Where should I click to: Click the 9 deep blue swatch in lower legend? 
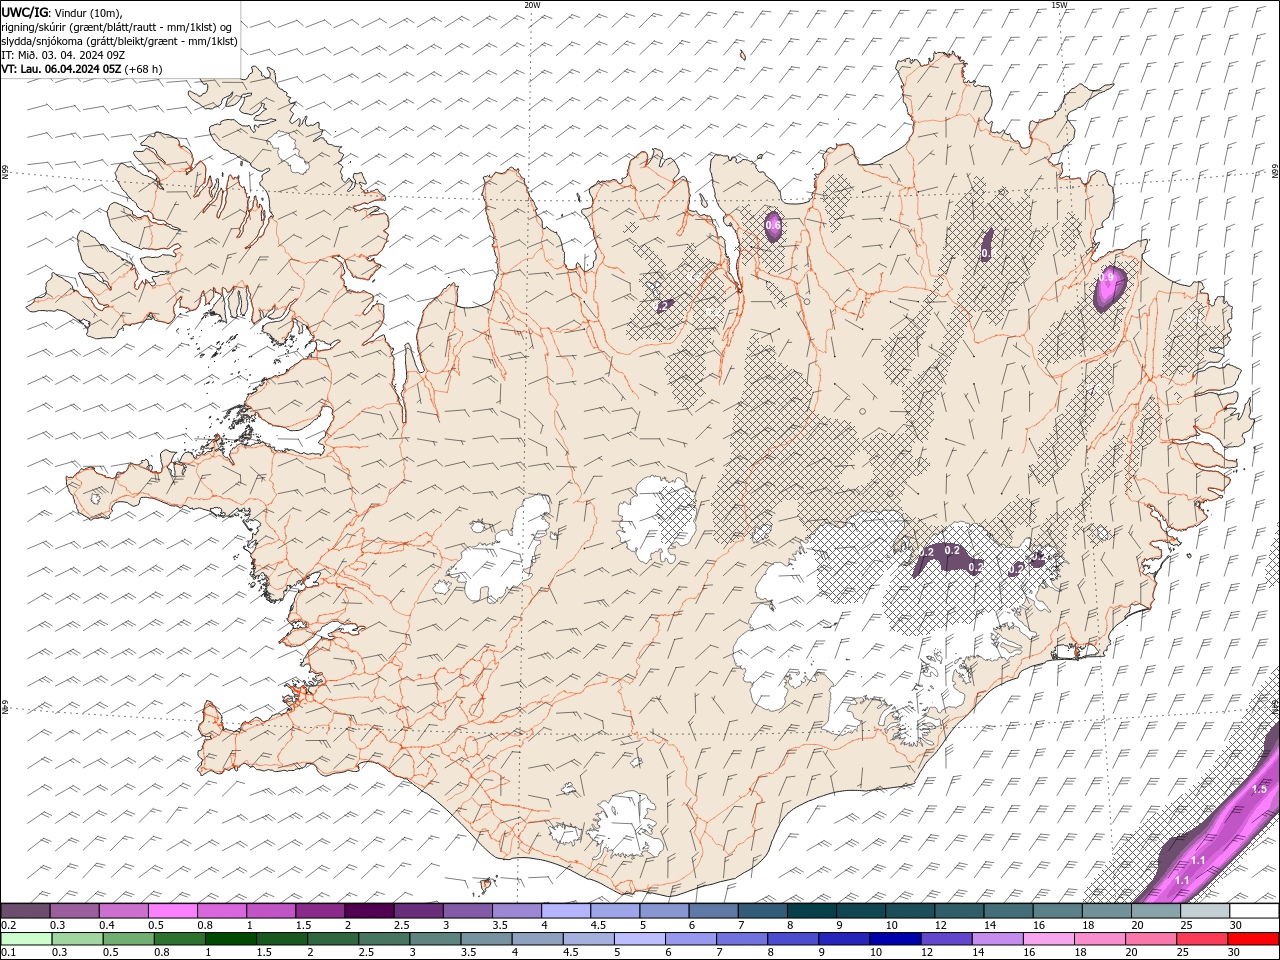pos(843,939)
